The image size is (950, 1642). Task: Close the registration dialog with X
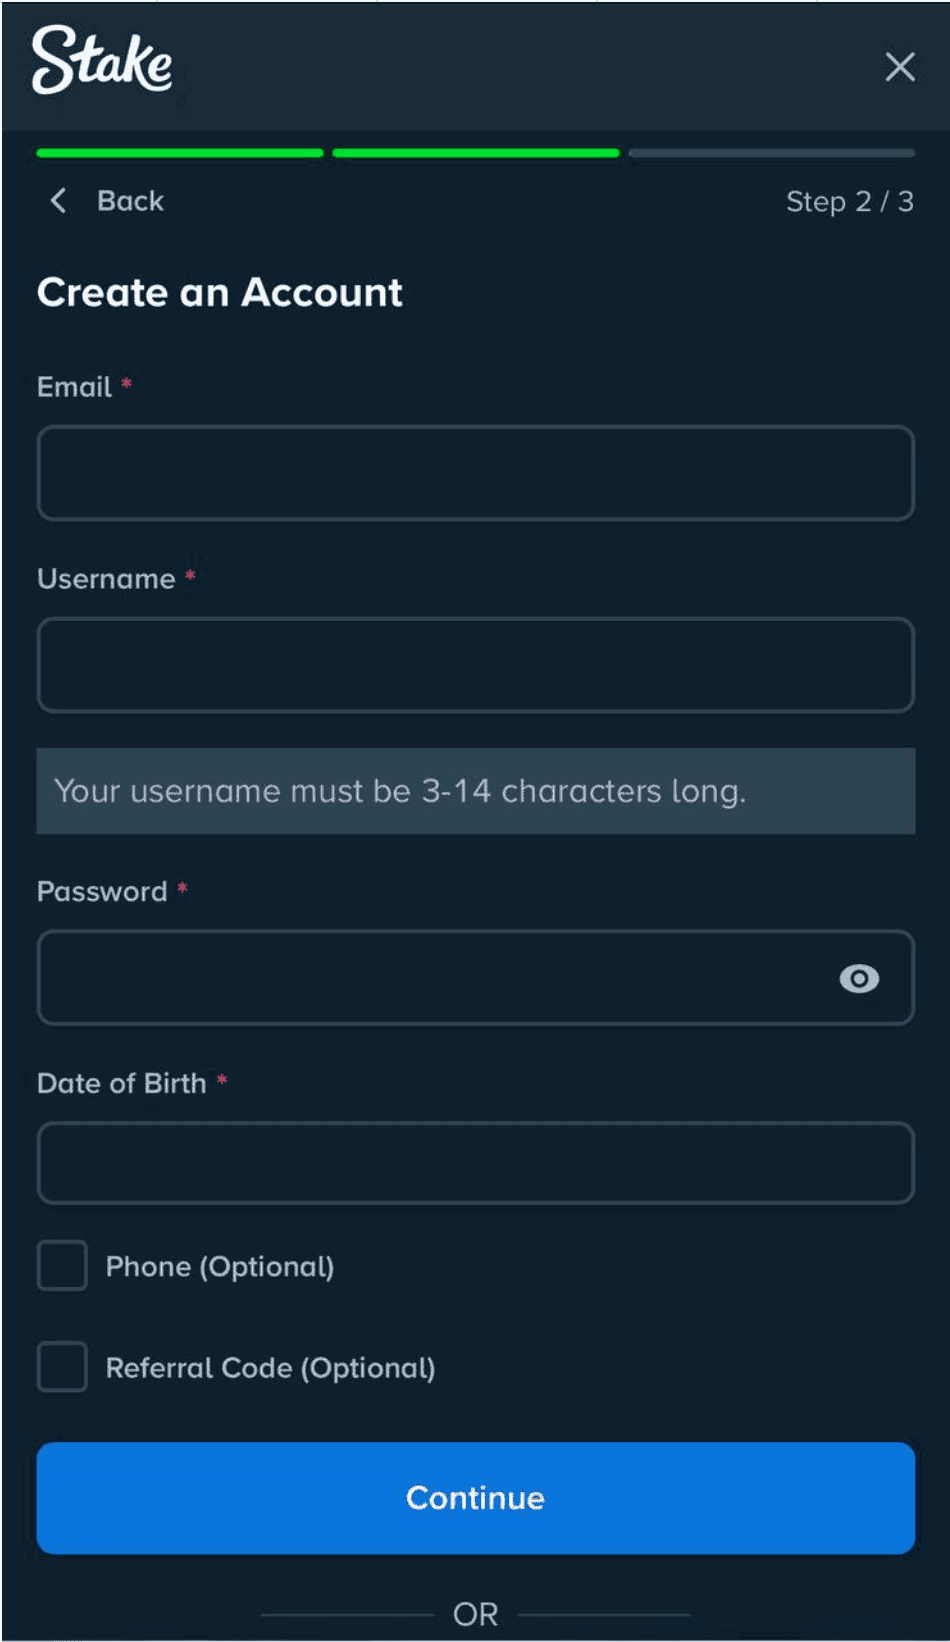(x=900, y=67)
